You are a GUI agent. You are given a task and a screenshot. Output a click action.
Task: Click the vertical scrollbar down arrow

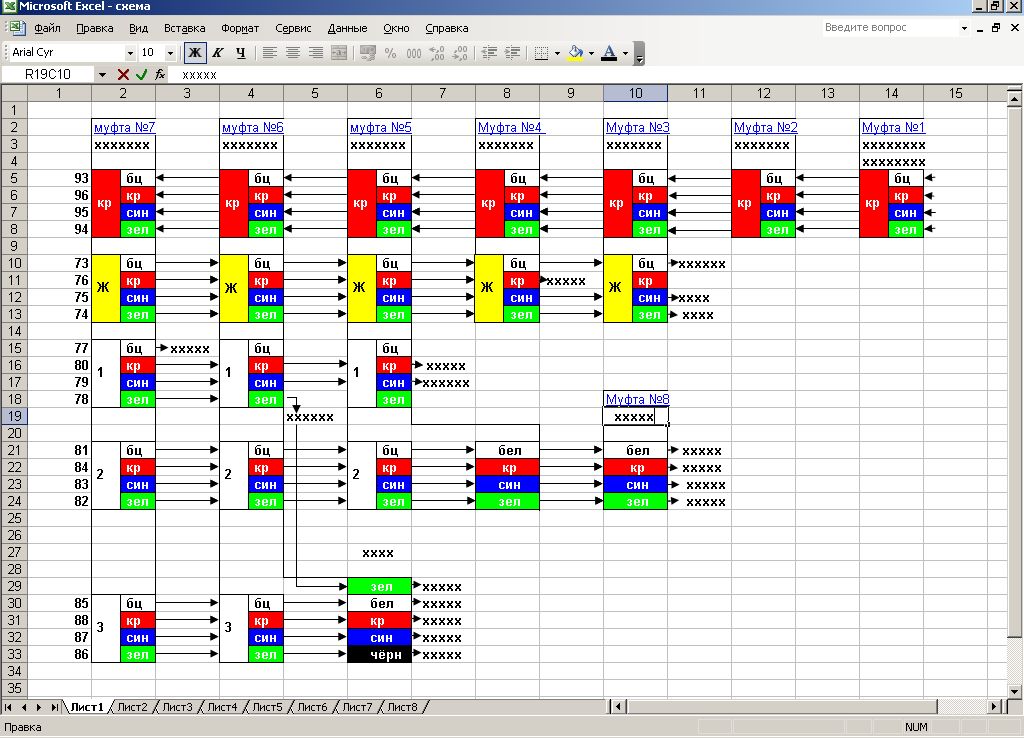pos(1014,691)
